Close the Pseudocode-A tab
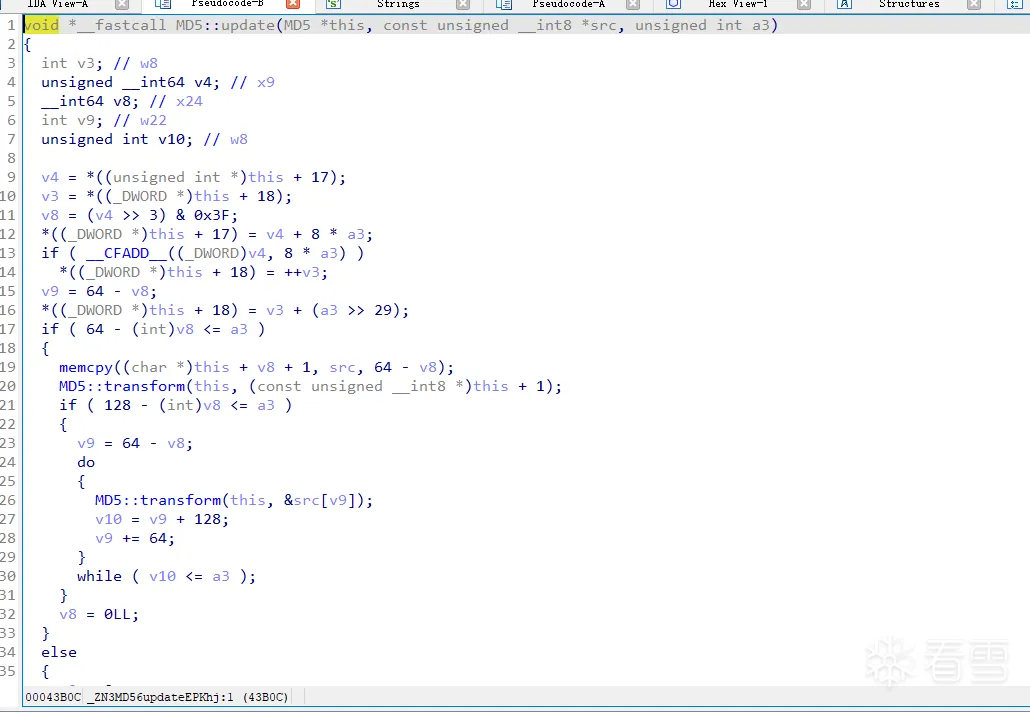 633,4
